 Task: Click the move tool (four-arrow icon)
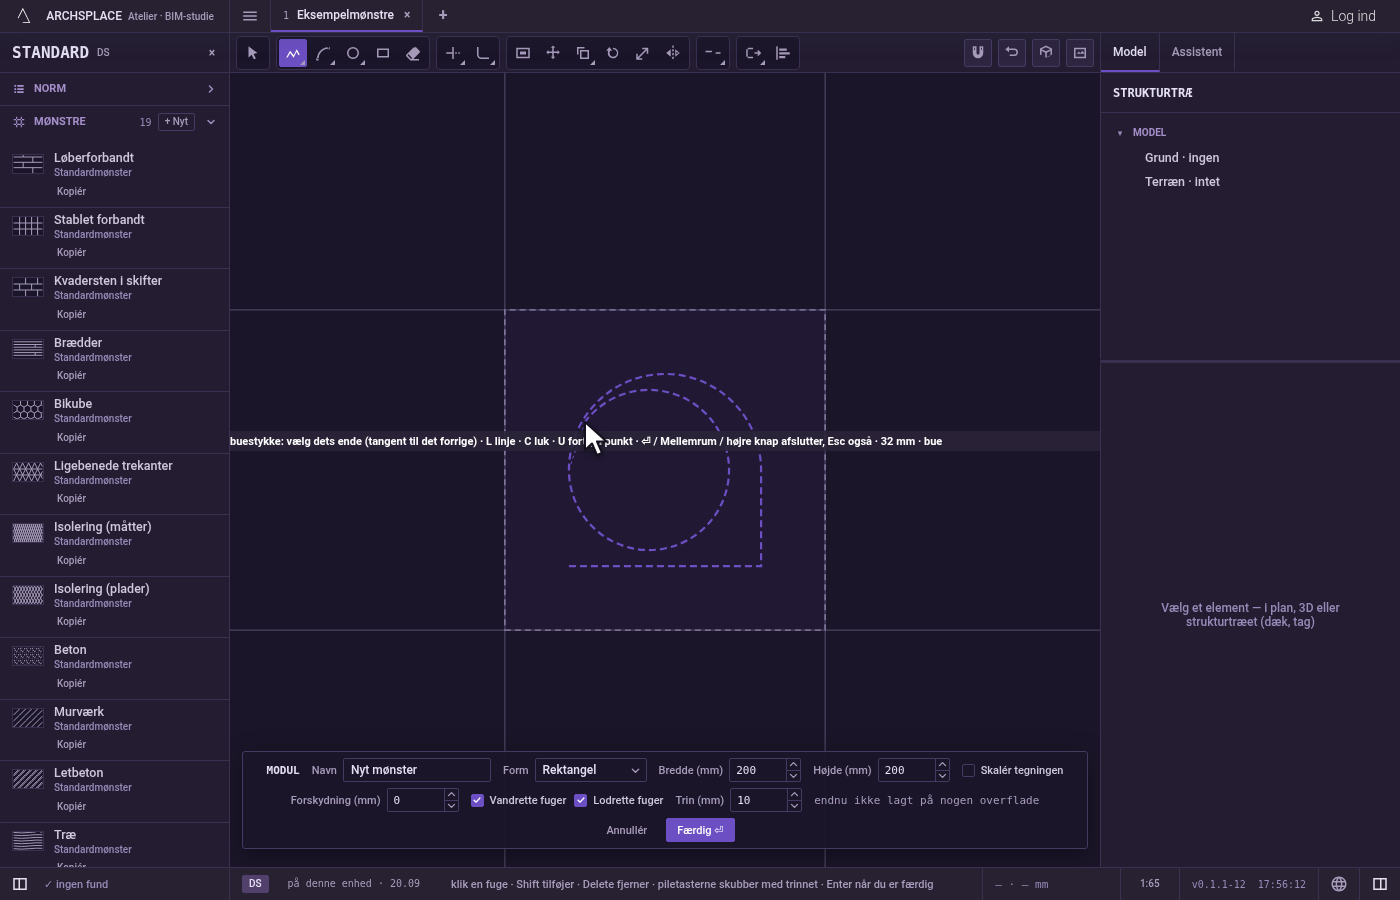[x=553, y=53]
